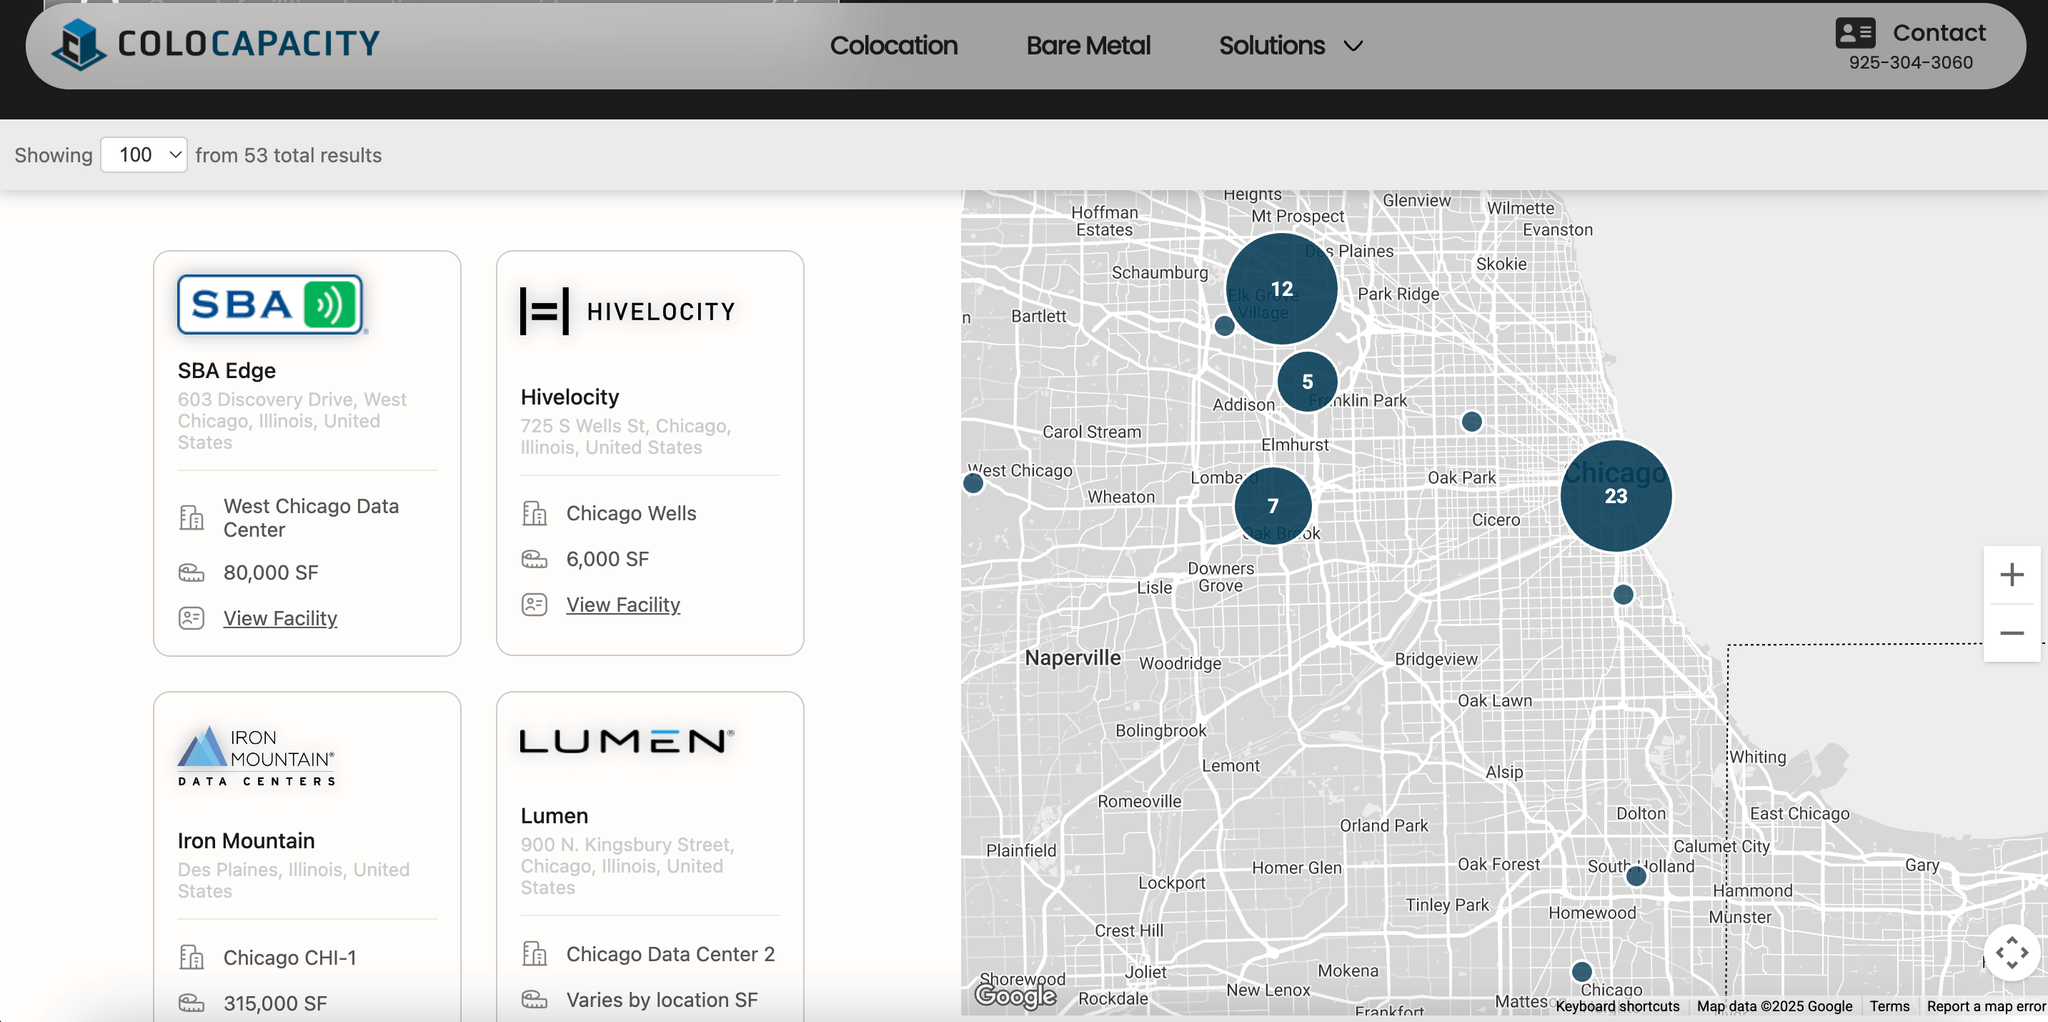The width and height of the screenshot is (2048, 1022).
Task: Open the Colocation menu item
Action: 893,45
